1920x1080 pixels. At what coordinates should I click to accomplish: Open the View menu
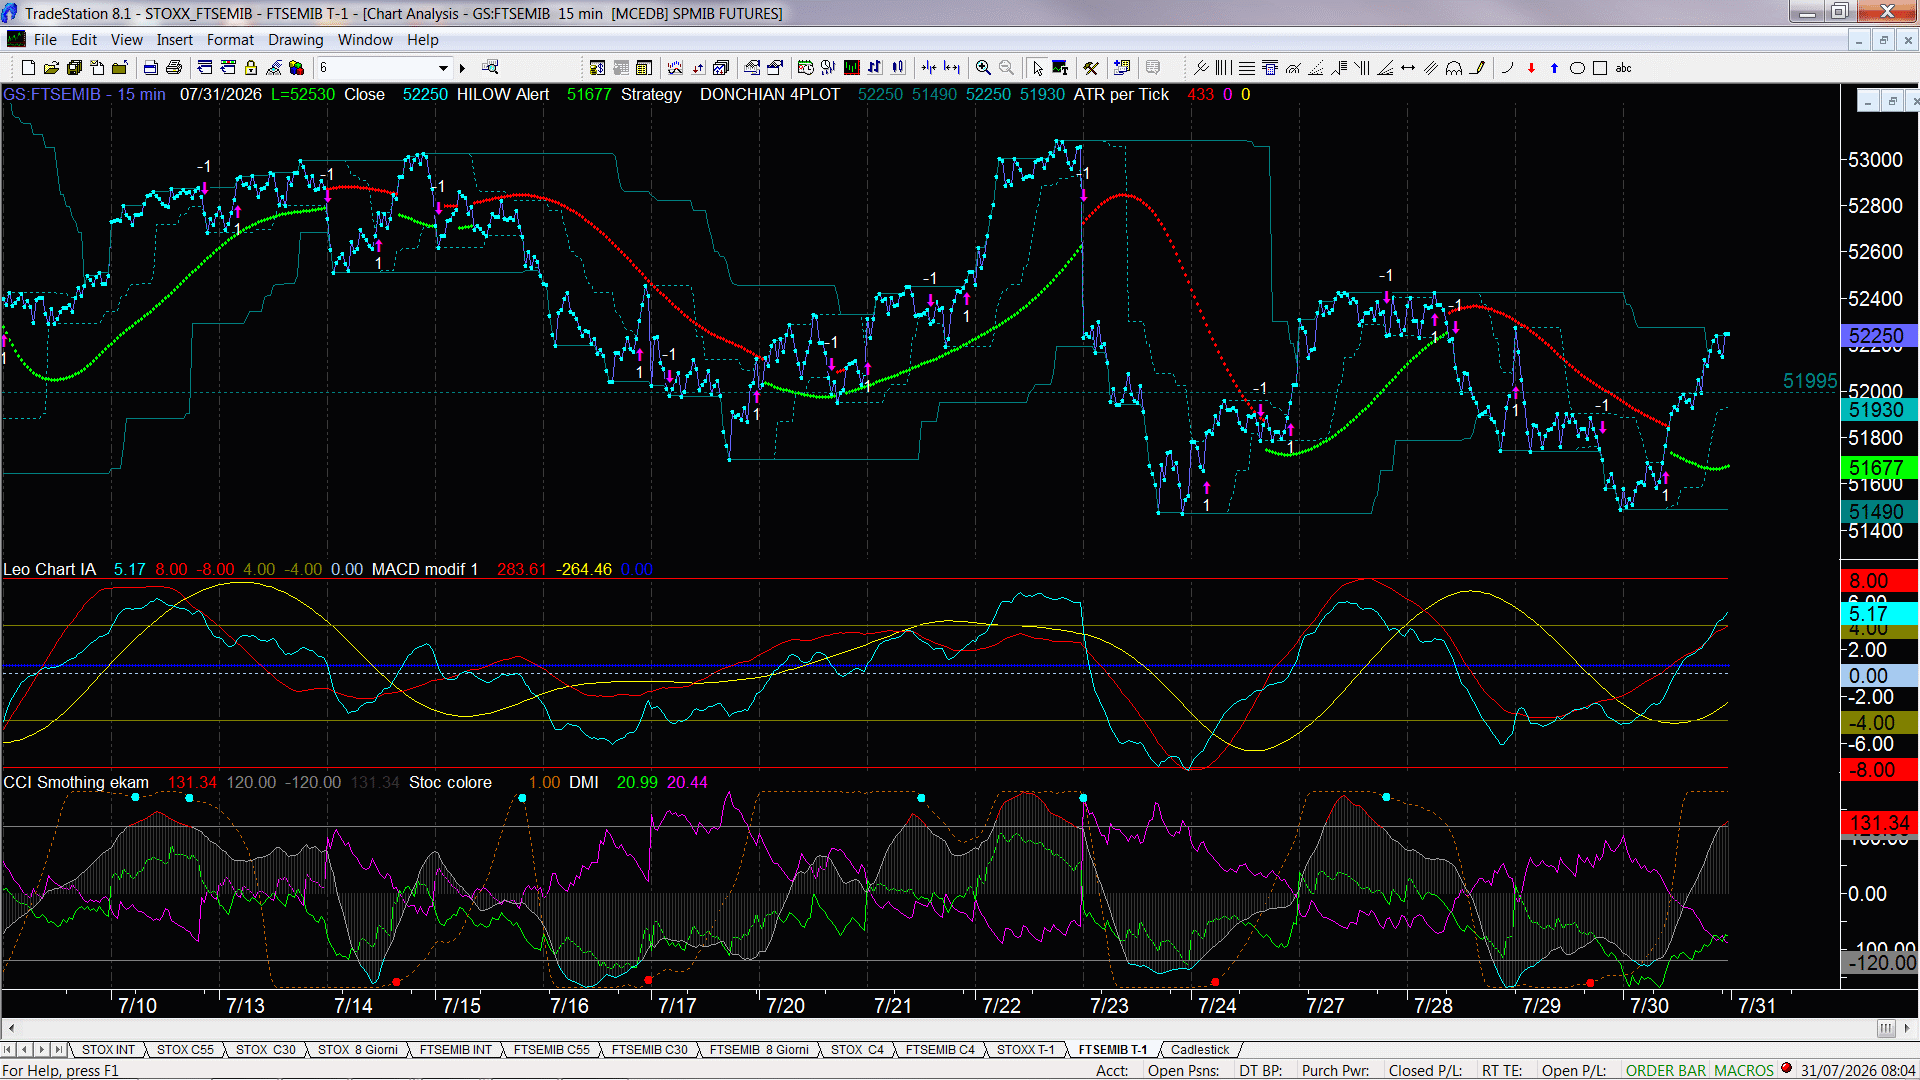point(126,40)
